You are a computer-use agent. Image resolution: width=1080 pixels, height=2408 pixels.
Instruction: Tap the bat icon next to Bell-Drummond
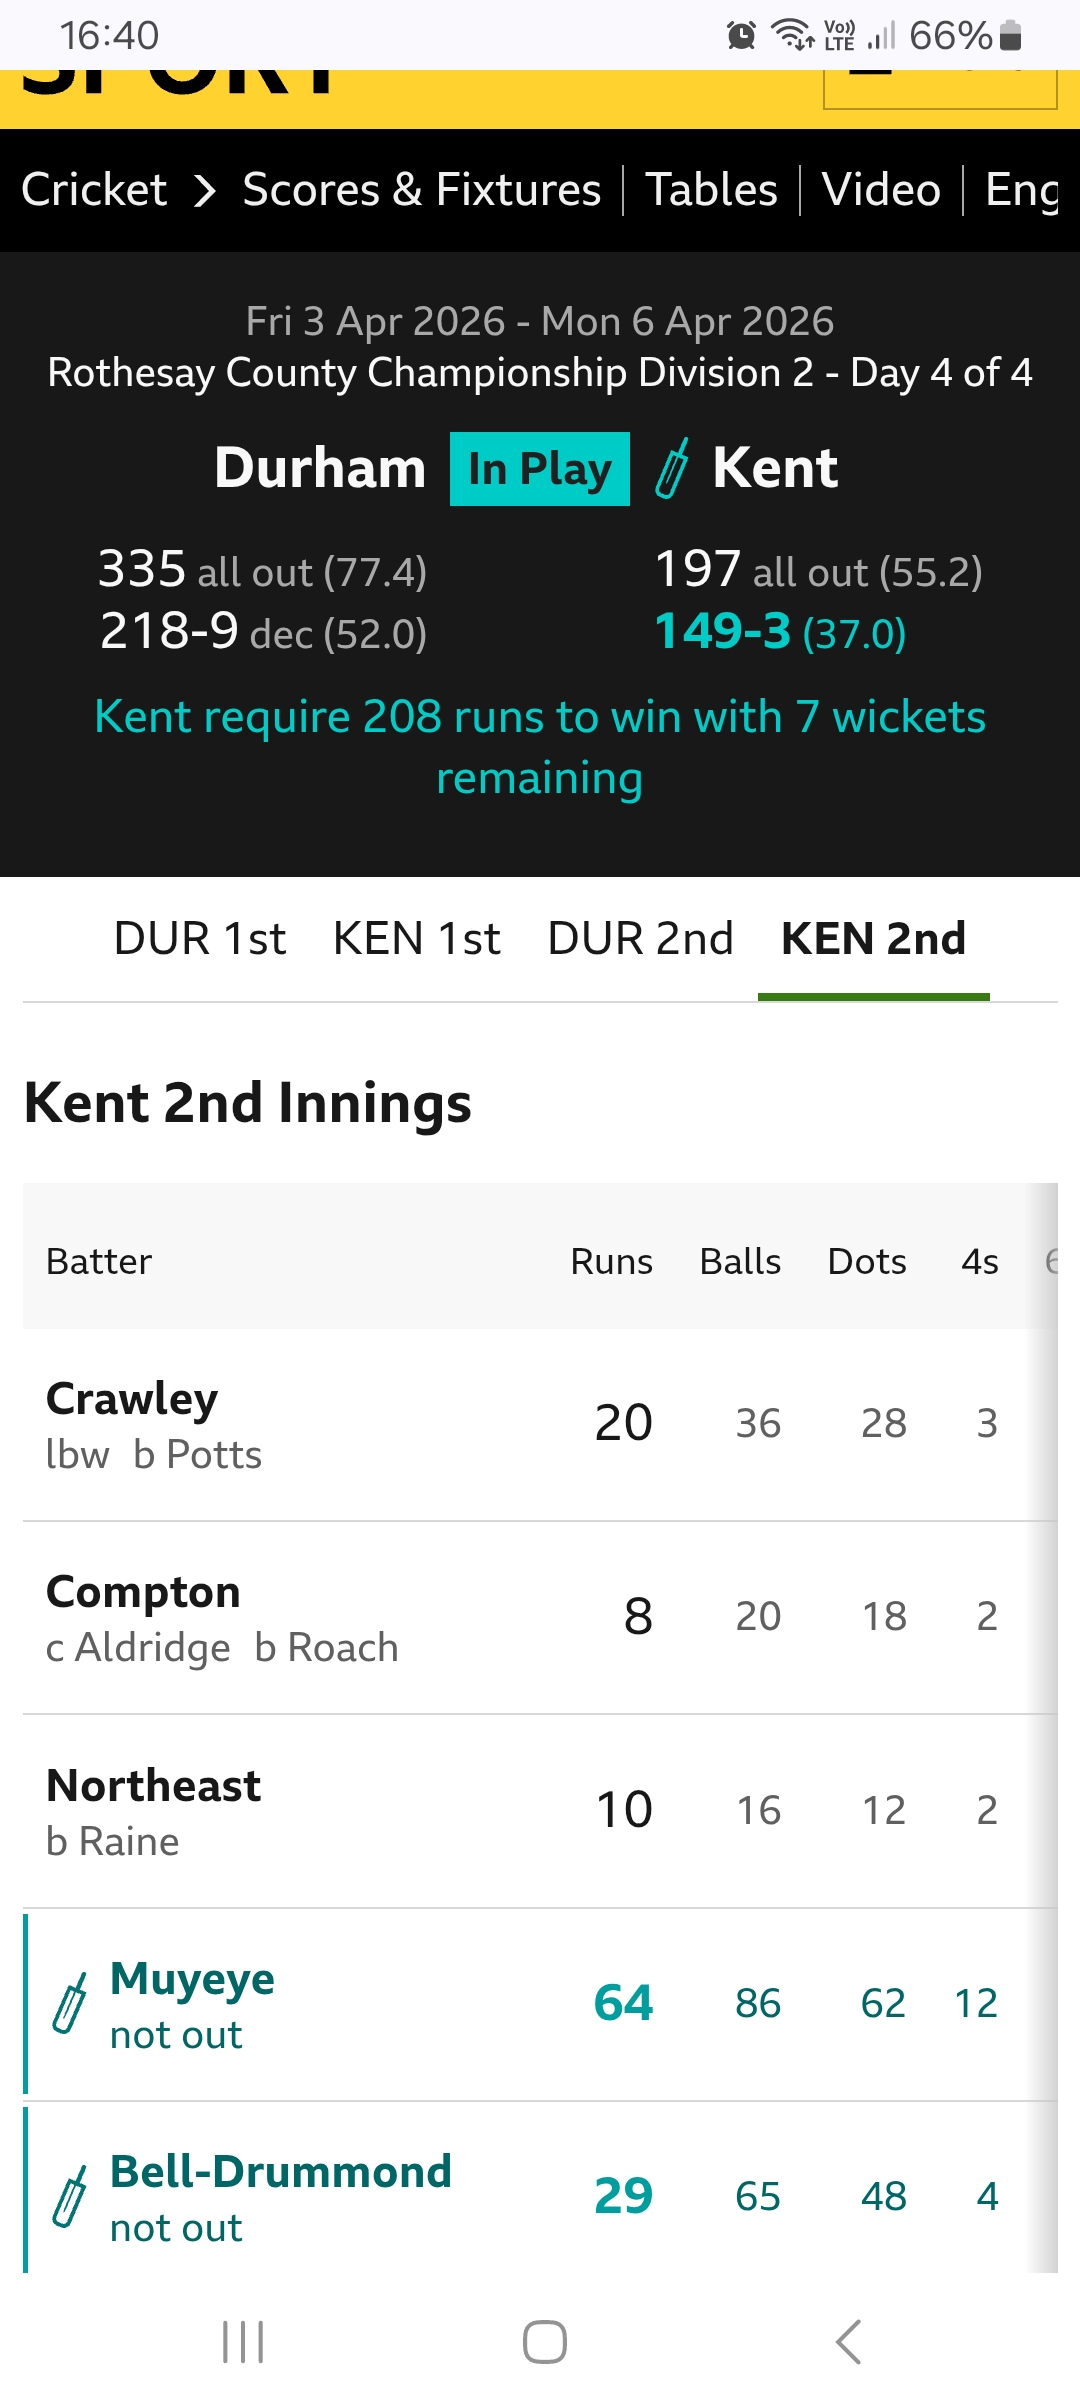tap(69, 2197)
